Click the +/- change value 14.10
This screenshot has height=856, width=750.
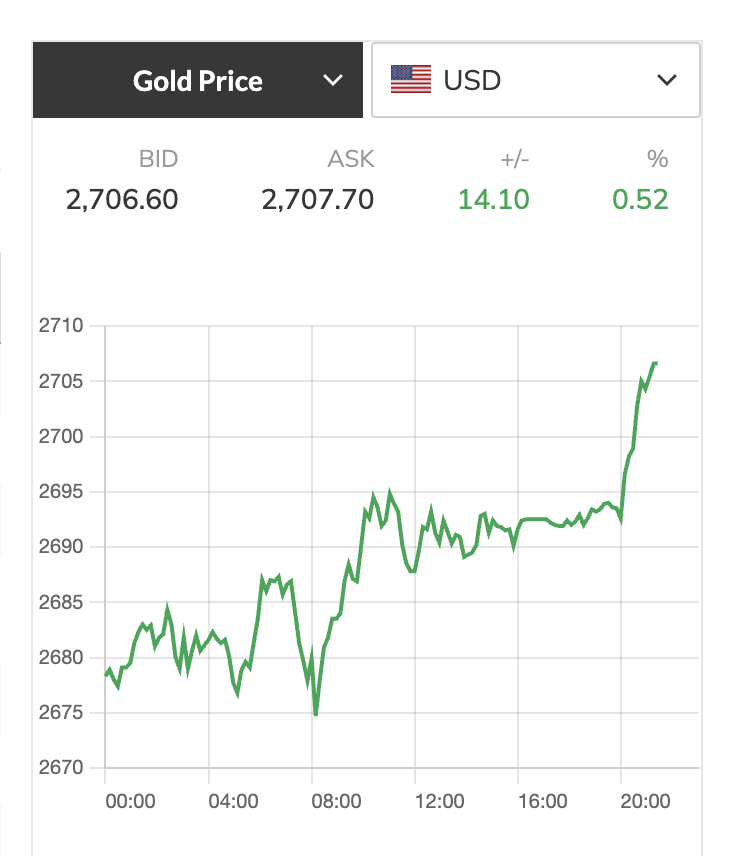click(x=493, y=199)
